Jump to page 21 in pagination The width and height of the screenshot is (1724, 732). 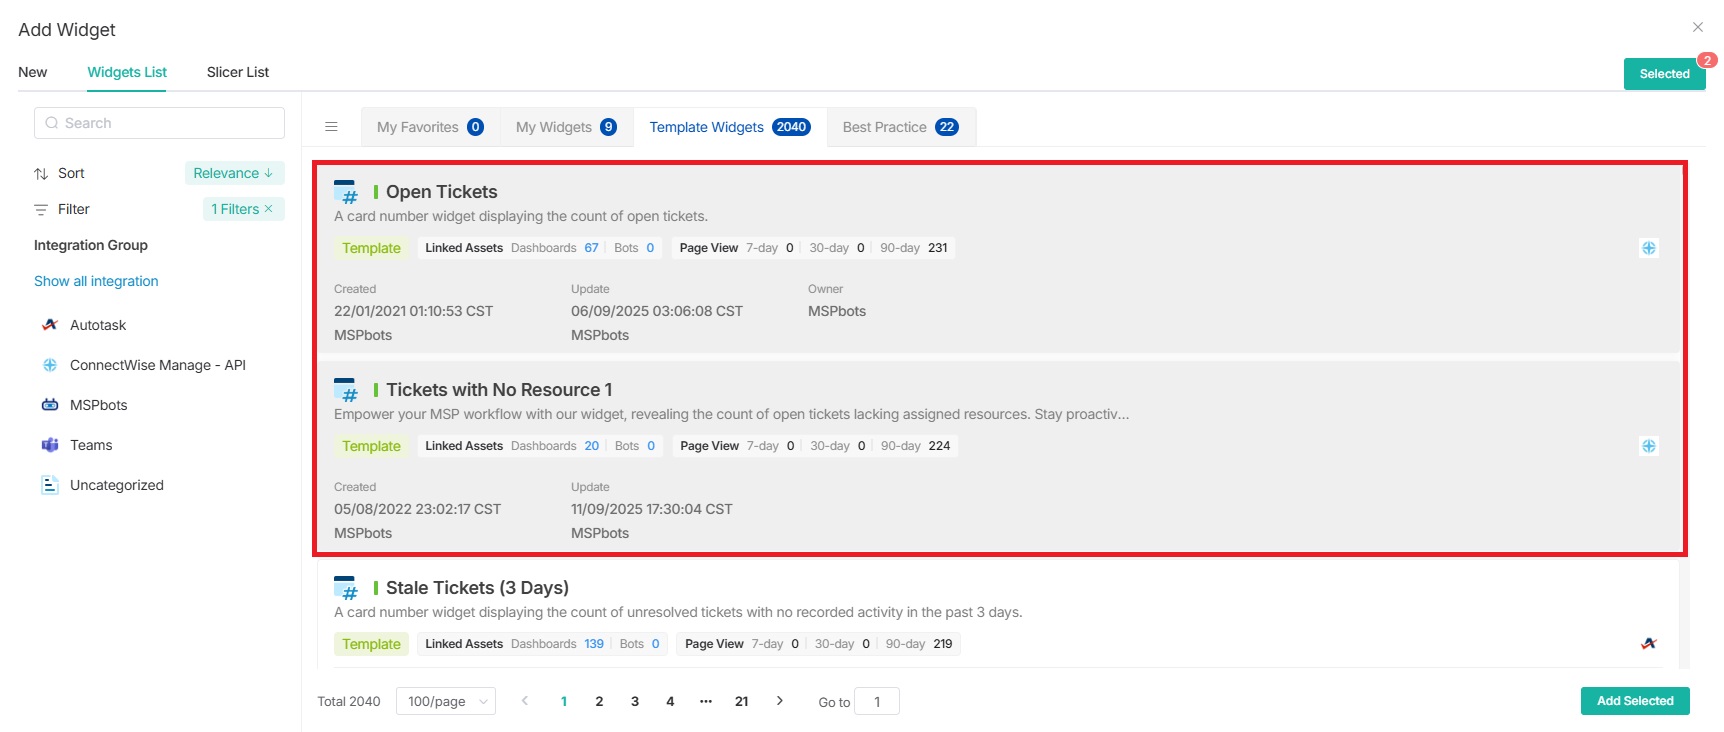coord(741,701)
